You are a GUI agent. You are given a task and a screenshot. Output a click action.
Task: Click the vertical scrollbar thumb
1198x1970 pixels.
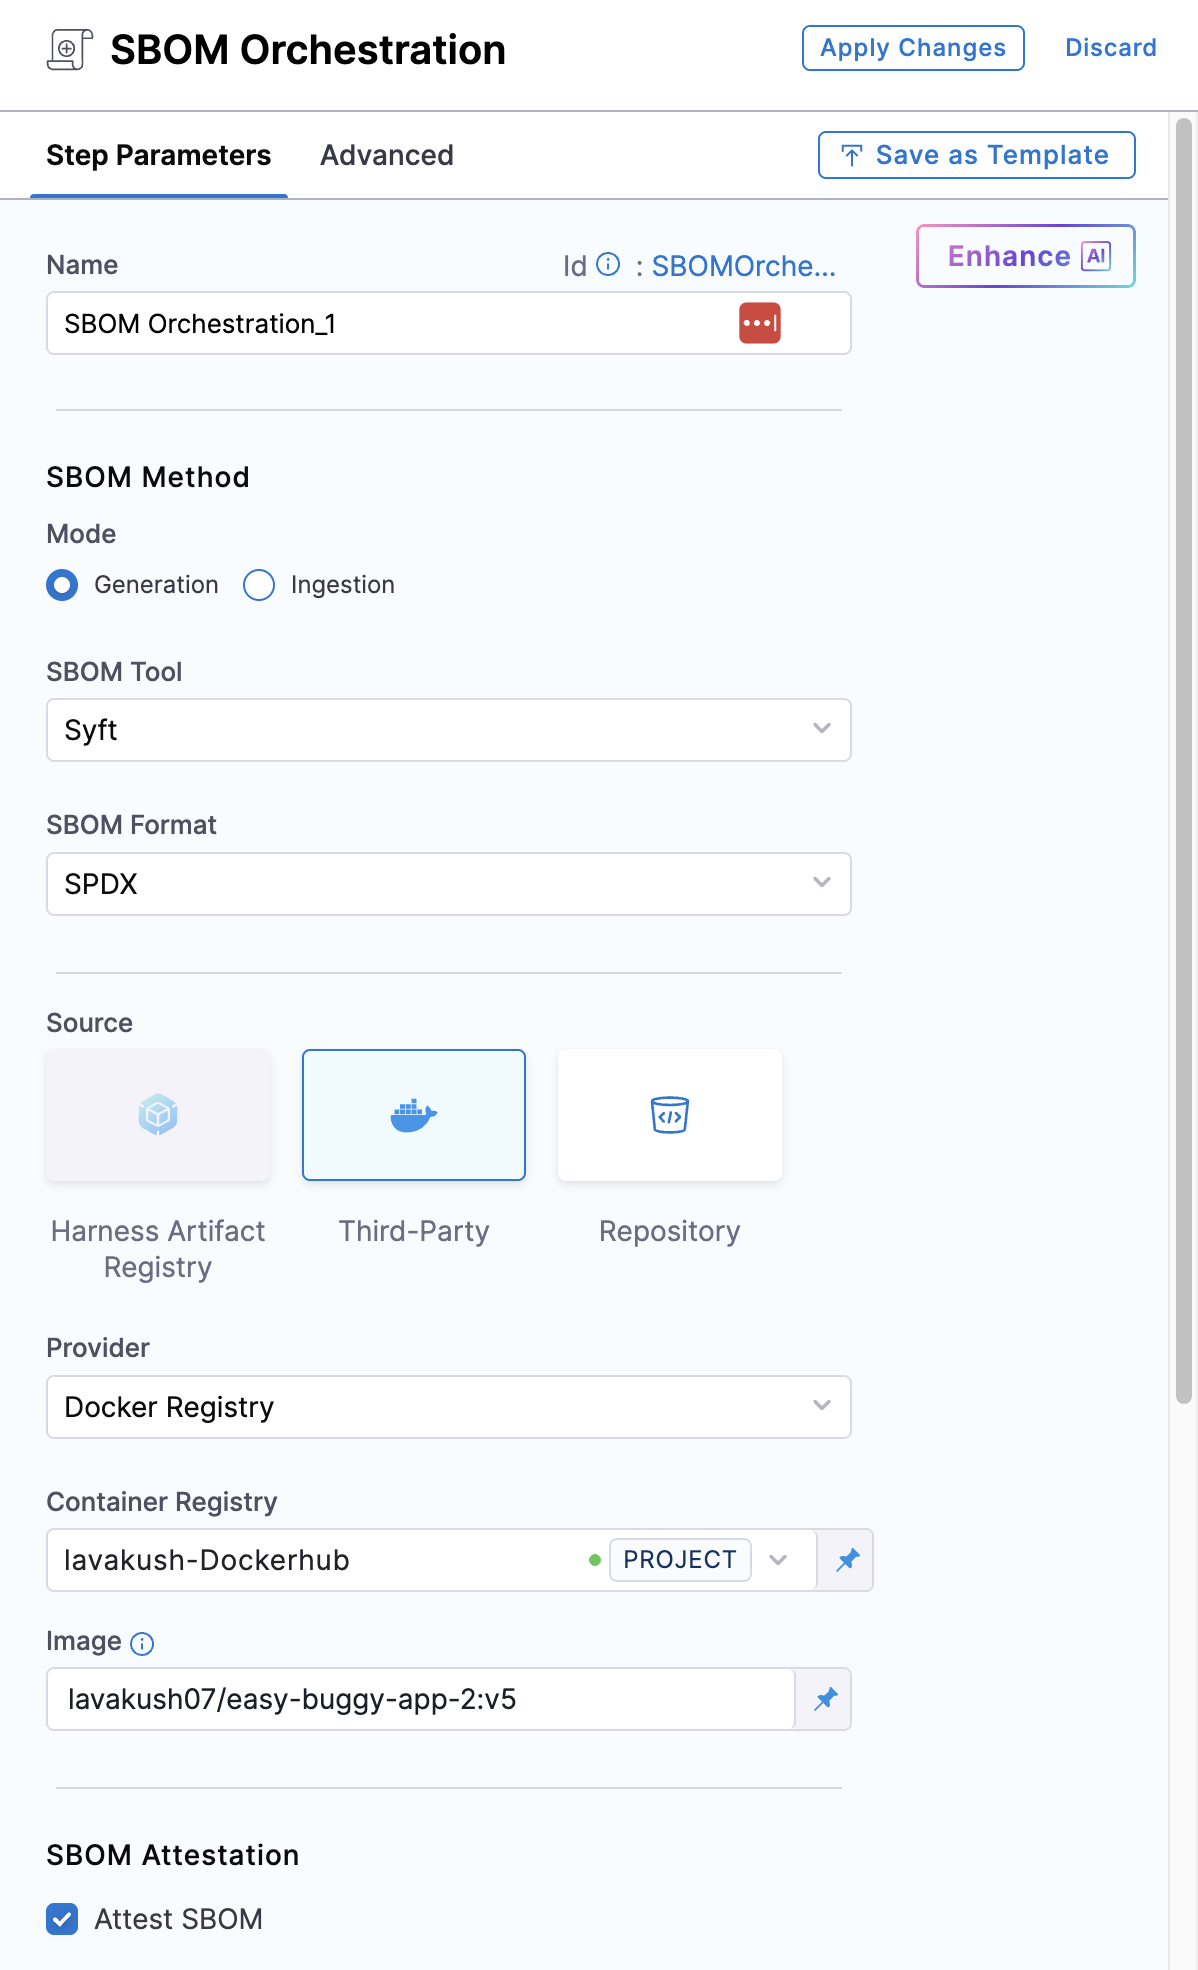[1183, 760]
